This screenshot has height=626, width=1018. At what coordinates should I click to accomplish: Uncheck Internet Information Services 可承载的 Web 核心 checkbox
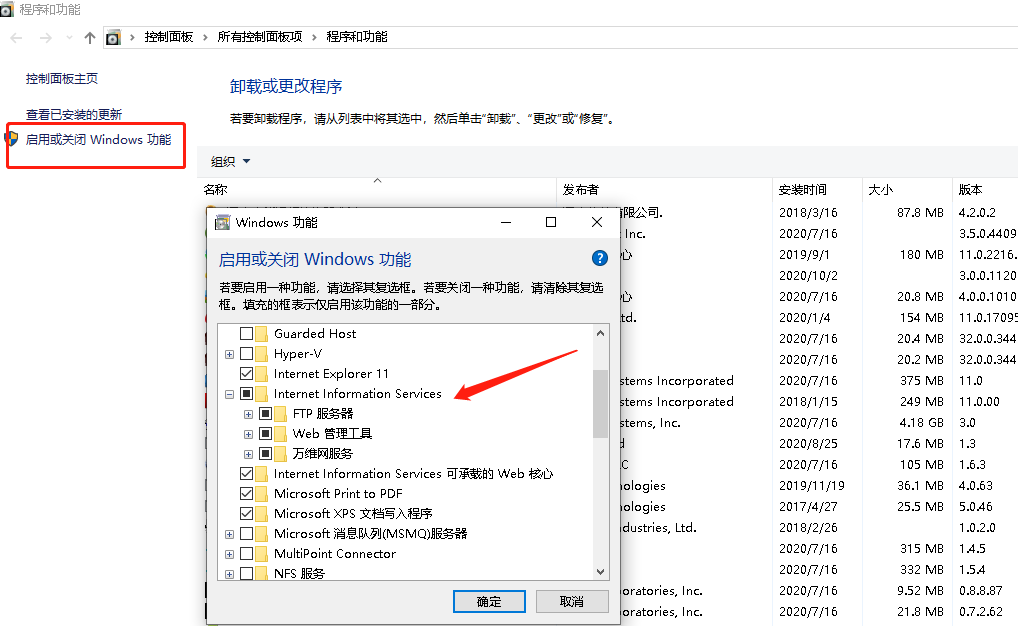point(247,473)
